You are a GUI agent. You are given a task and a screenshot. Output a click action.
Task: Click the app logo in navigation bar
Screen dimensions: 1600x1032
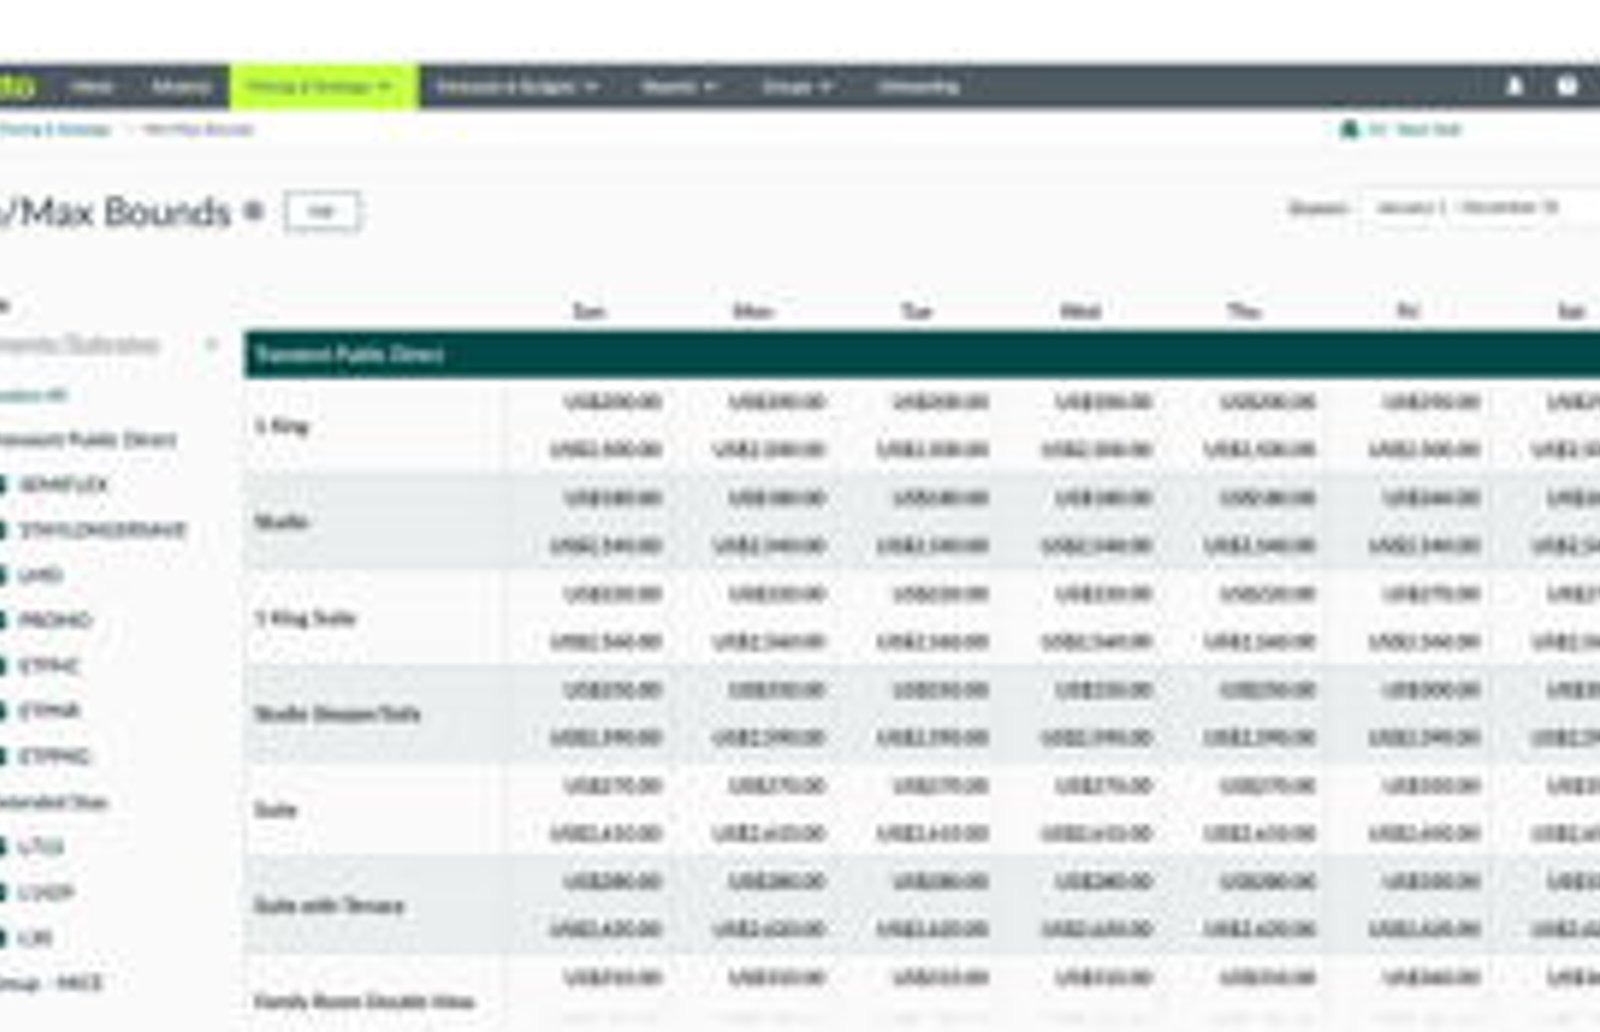click(x=16, y=87)
